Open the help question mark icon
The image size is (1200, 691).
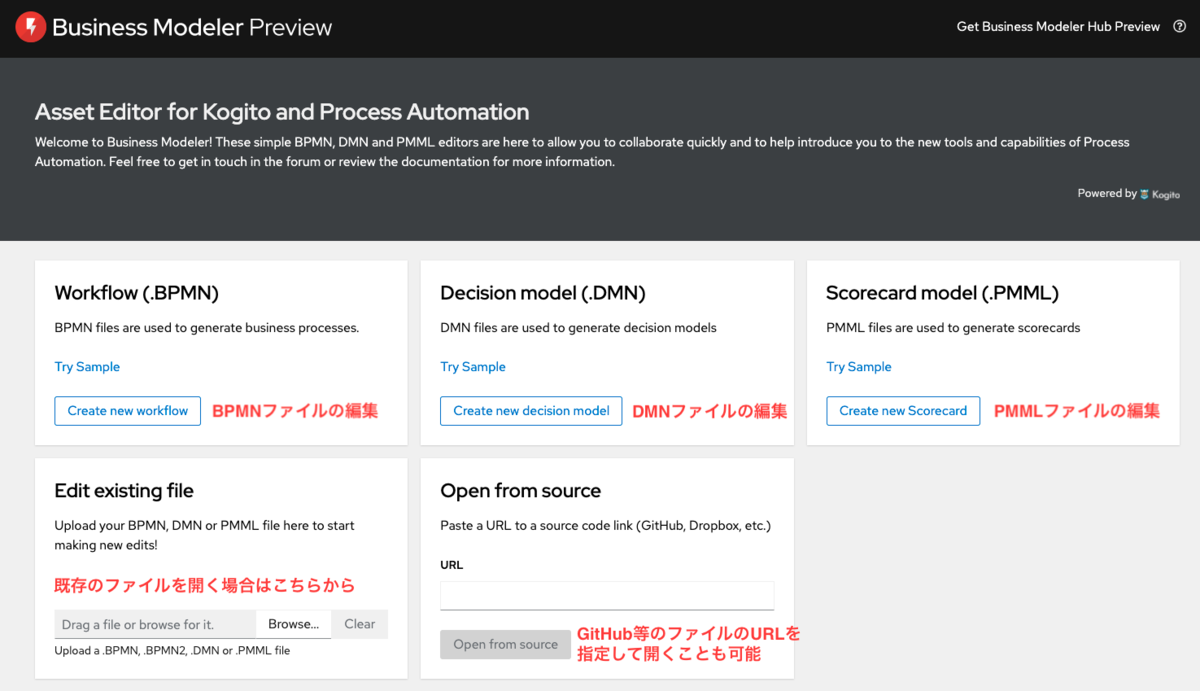click(x=1179, y=27)
